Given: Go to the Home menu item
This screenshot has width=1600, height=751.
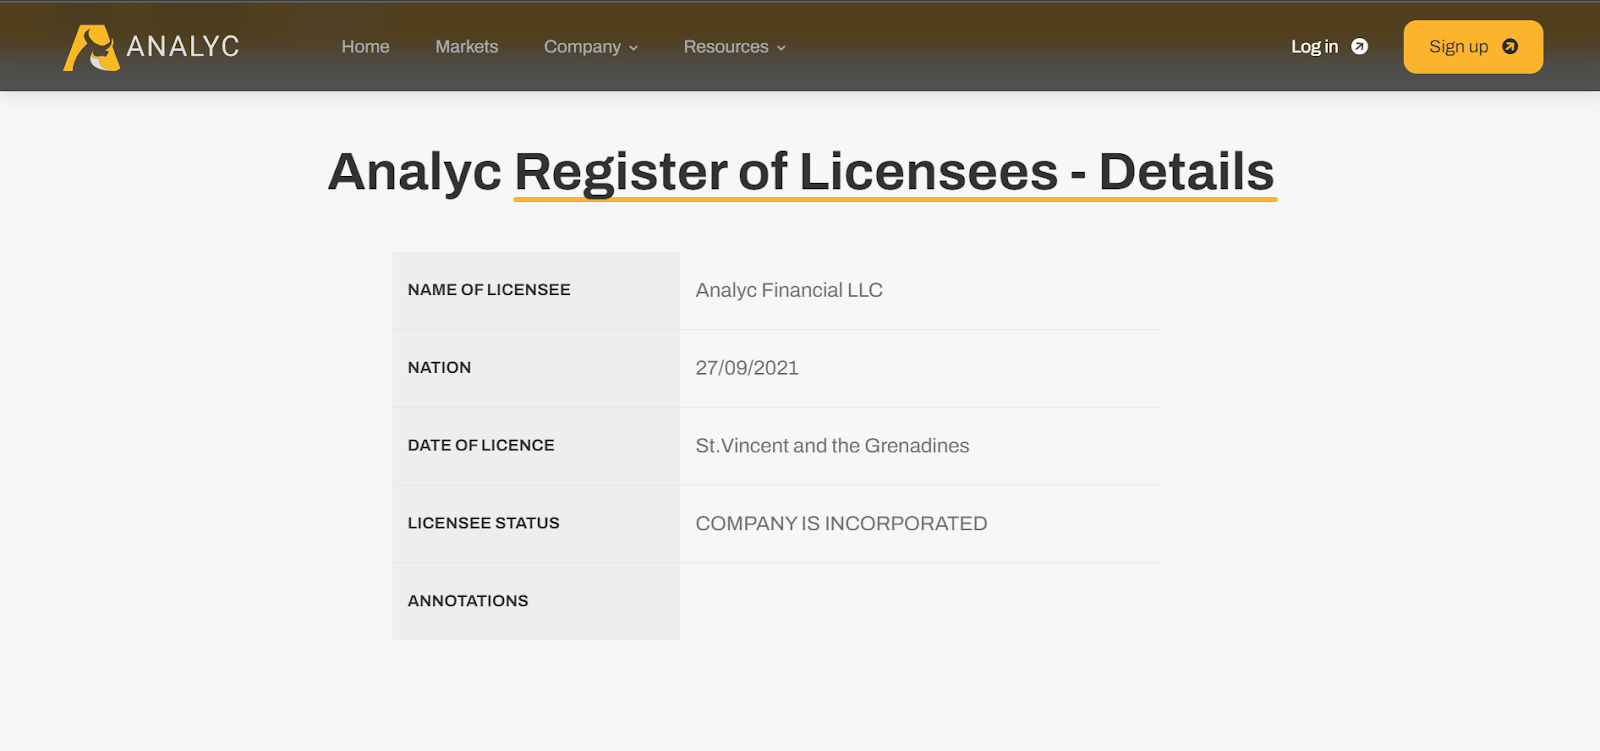Looking at the screenshot, I should (x=365, y=47).
